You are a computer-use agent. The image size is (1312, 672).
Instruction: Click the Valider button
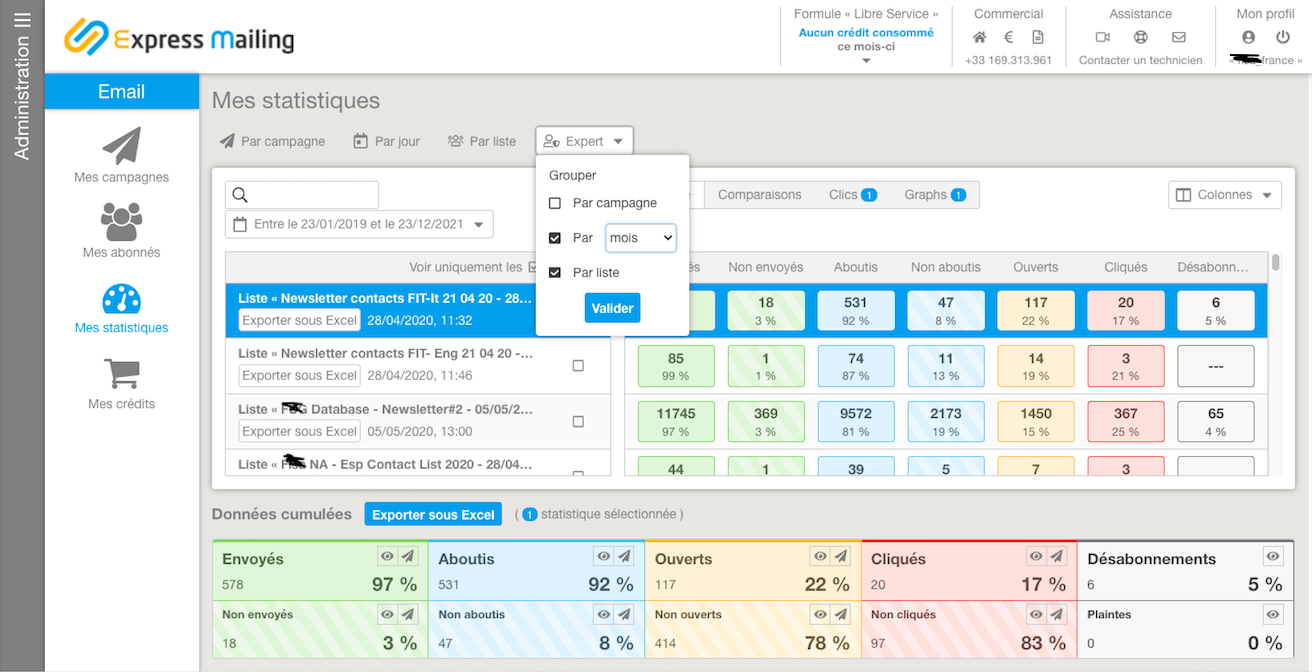coord(612,308)
